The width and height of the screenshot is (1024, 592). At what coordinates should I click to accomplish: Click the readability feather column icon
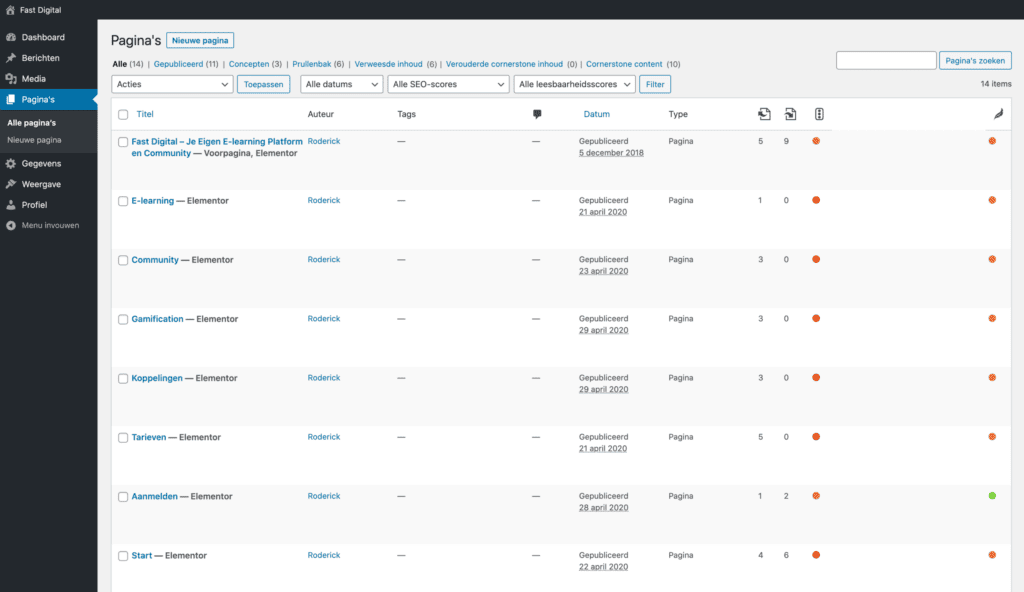click(x=997, y=115)
